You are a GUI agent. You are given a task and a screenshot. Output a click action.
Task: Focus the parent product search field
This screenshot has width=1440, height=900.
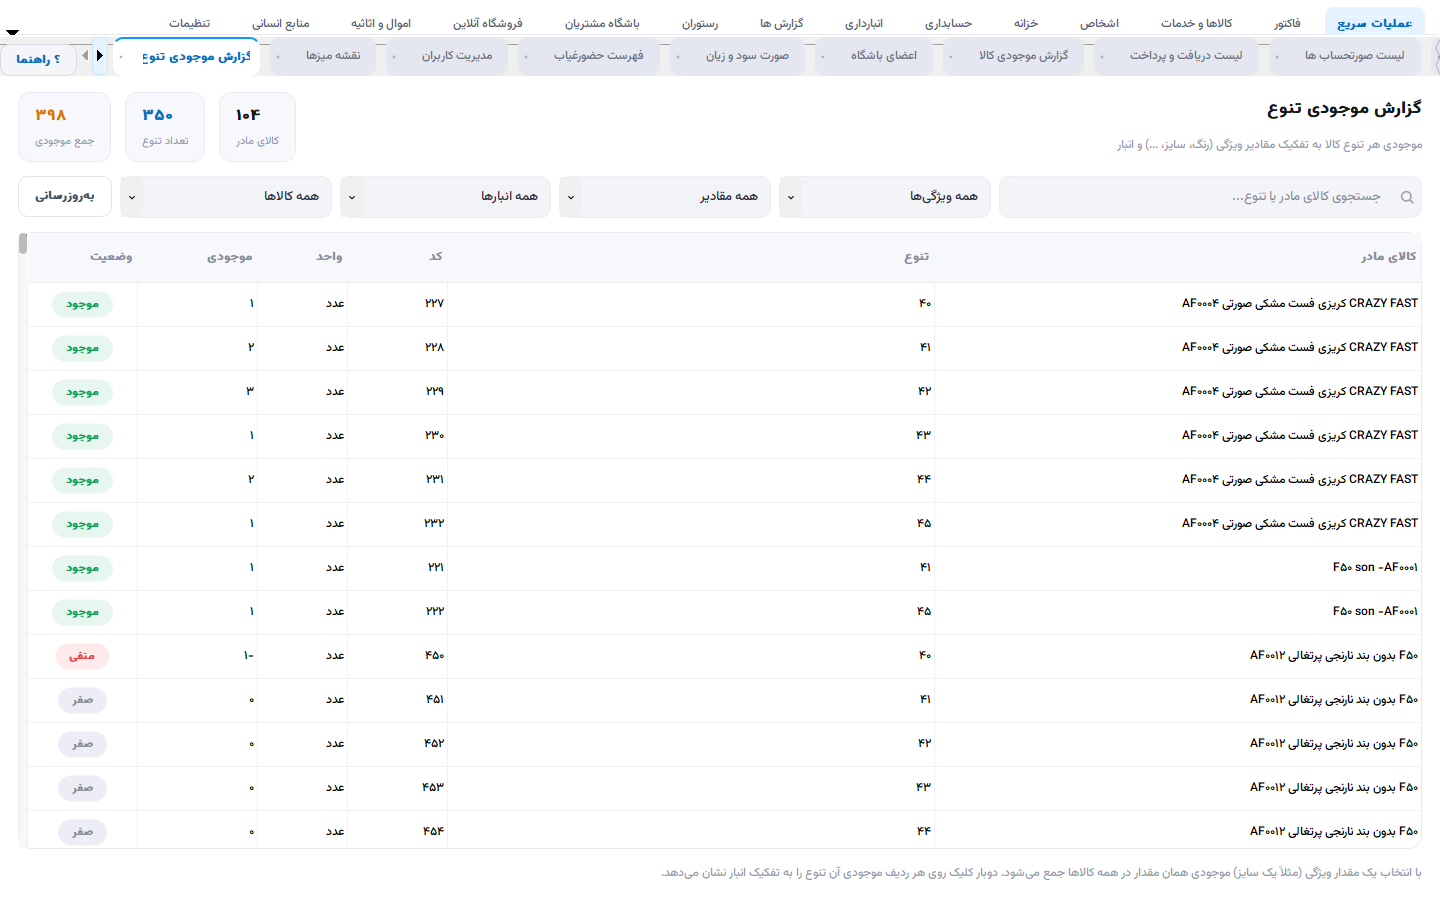1210,197
